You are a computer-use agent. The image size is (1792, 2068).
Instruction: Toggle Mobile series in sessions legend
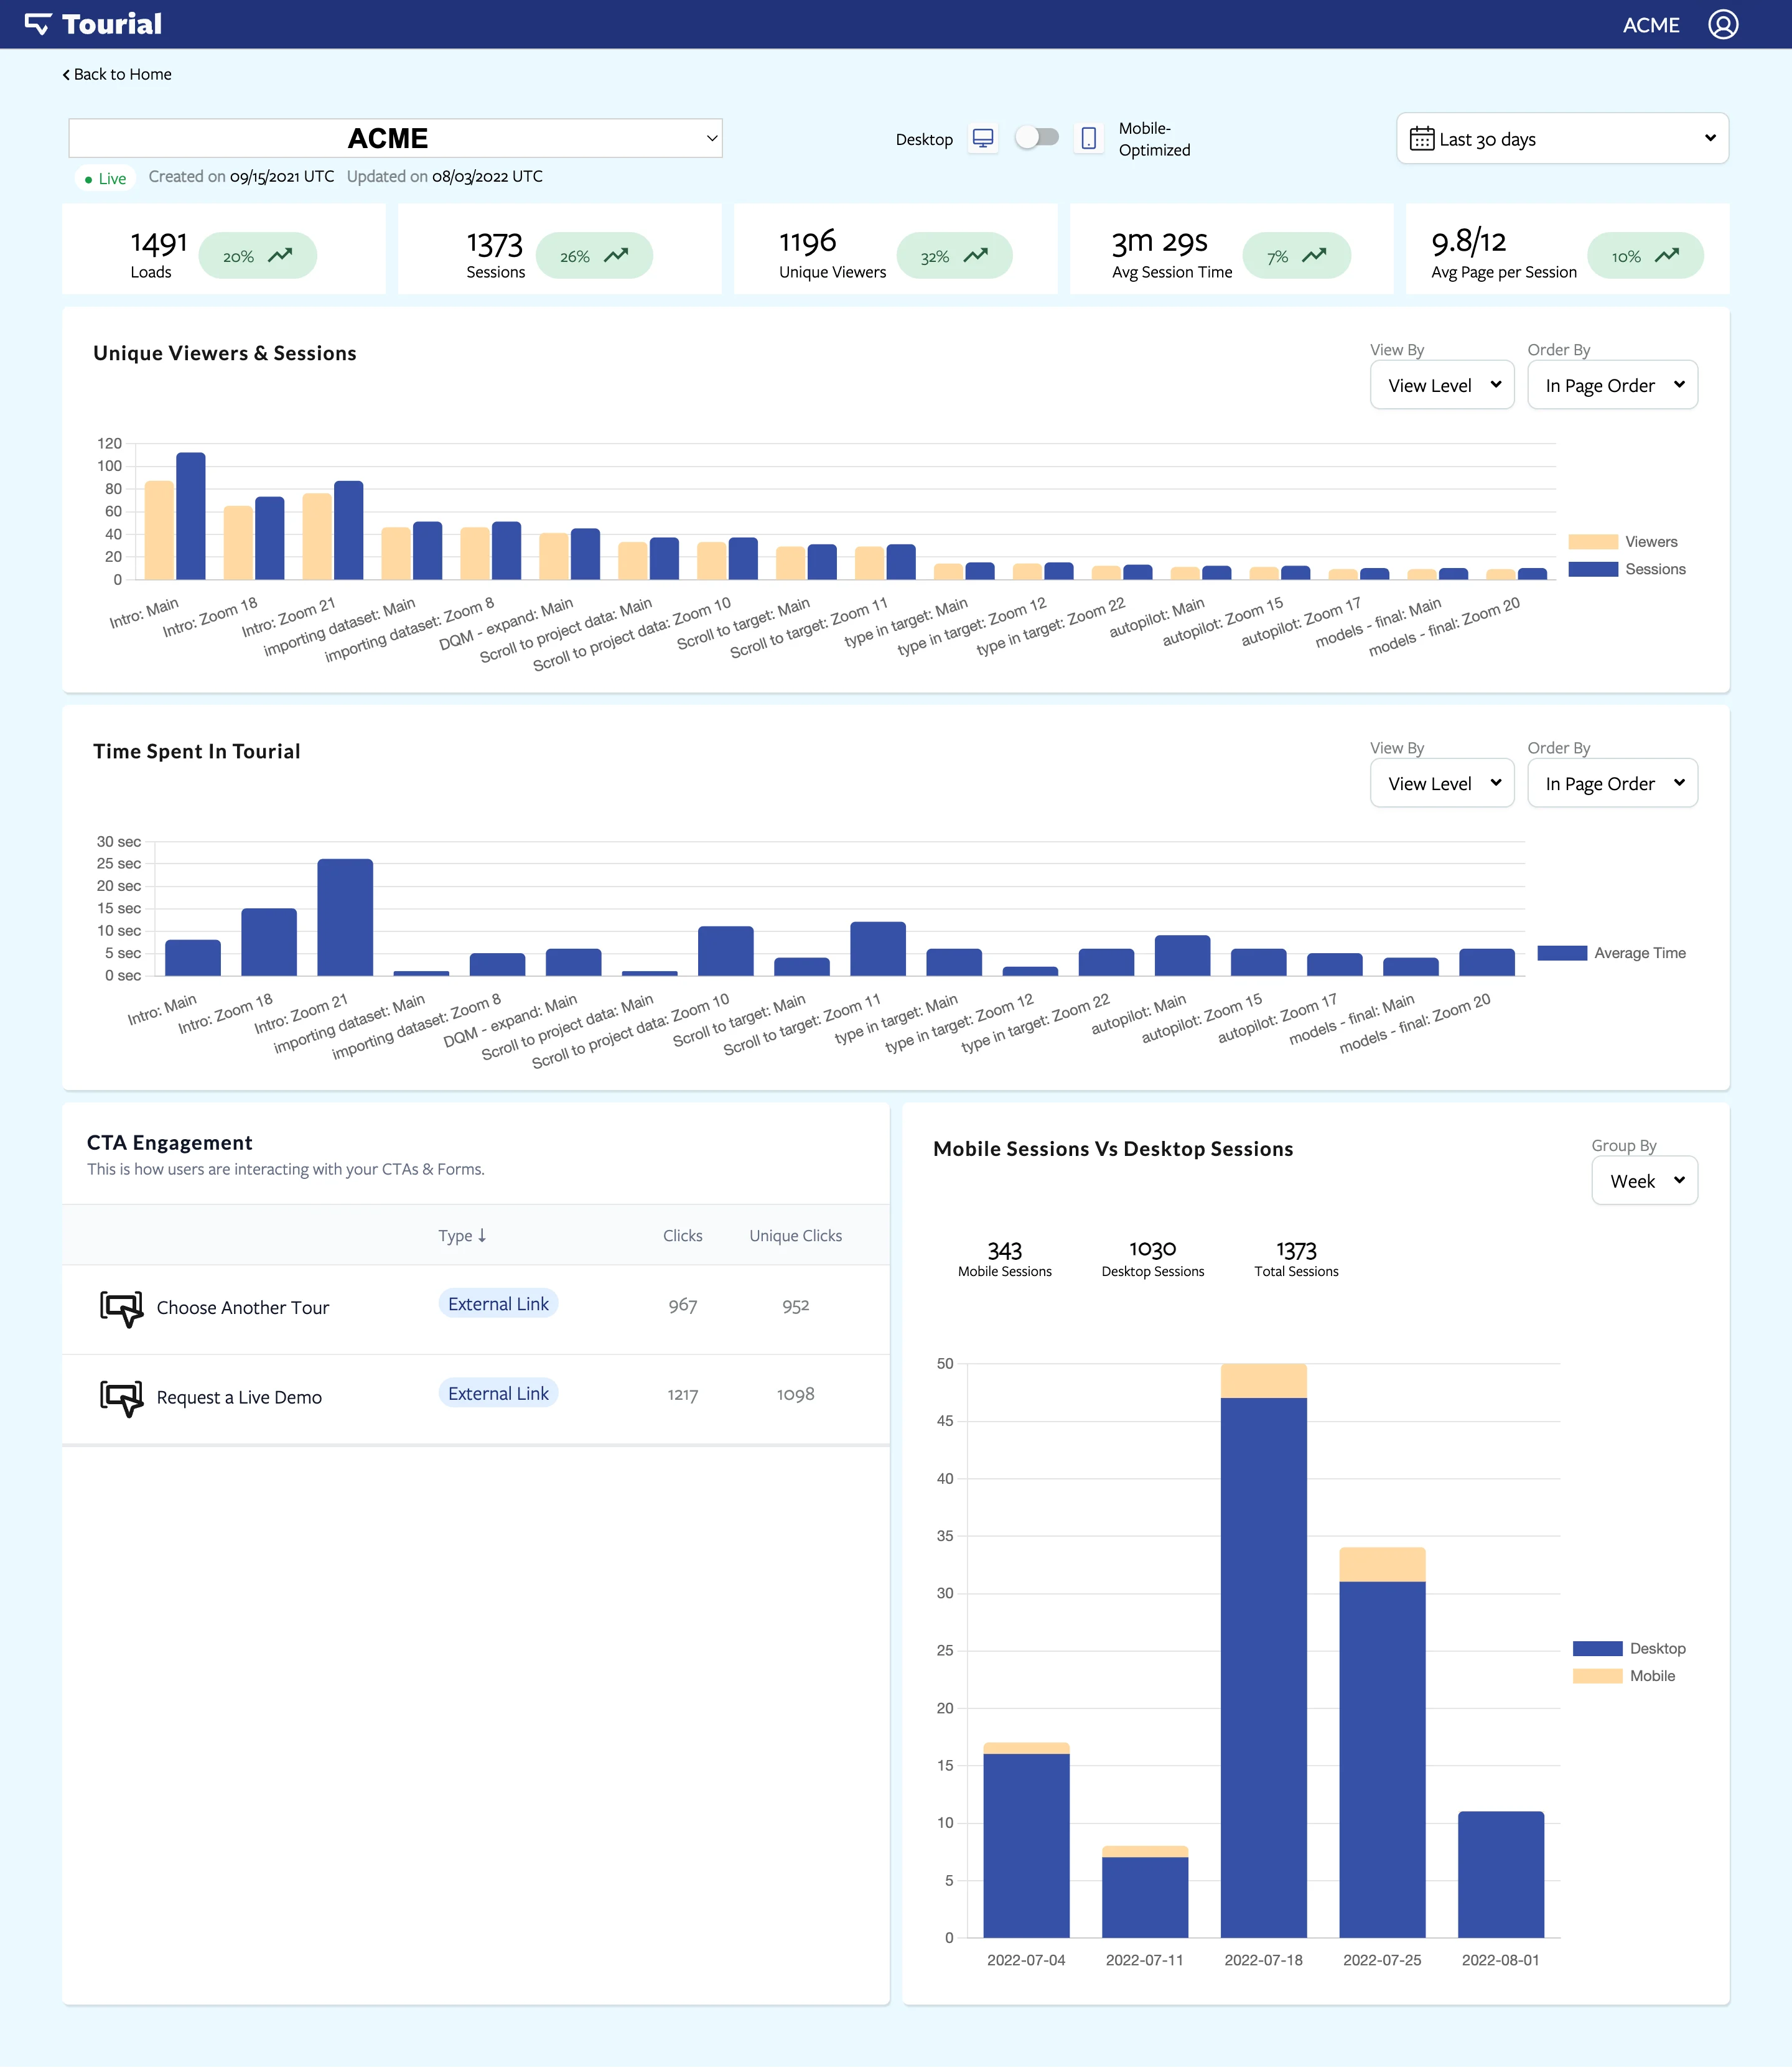coord(1624,1676)
